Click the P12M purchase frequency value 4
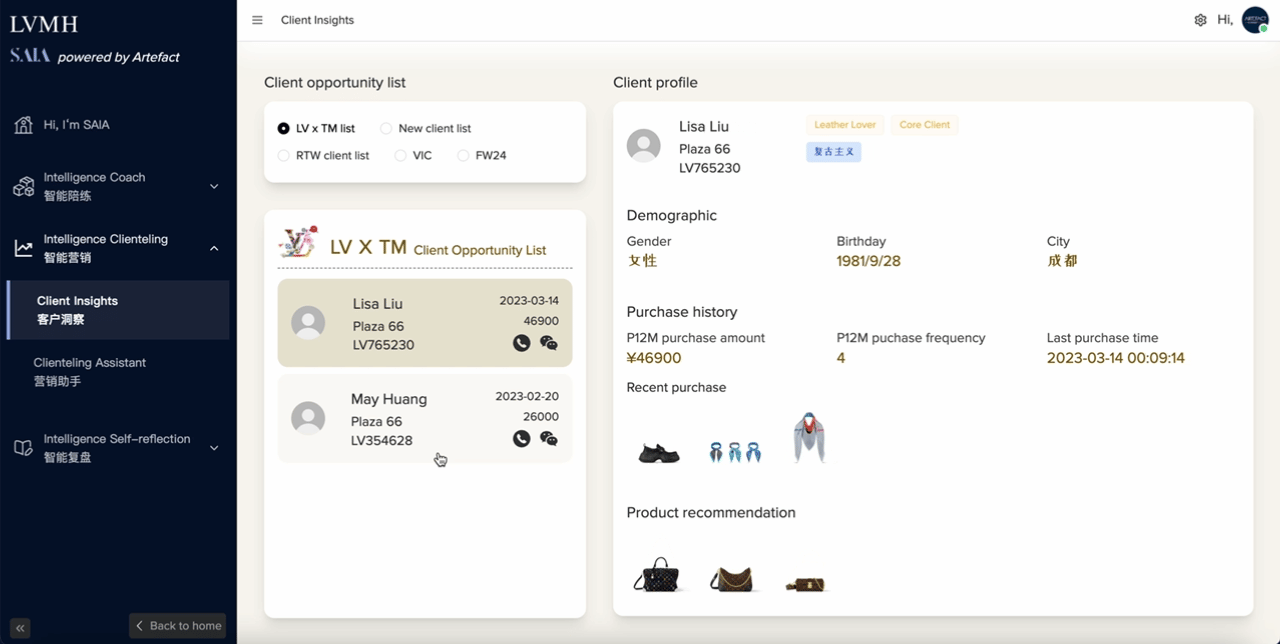The height and width of the screenshot is (644, 1280). point(841,358)
